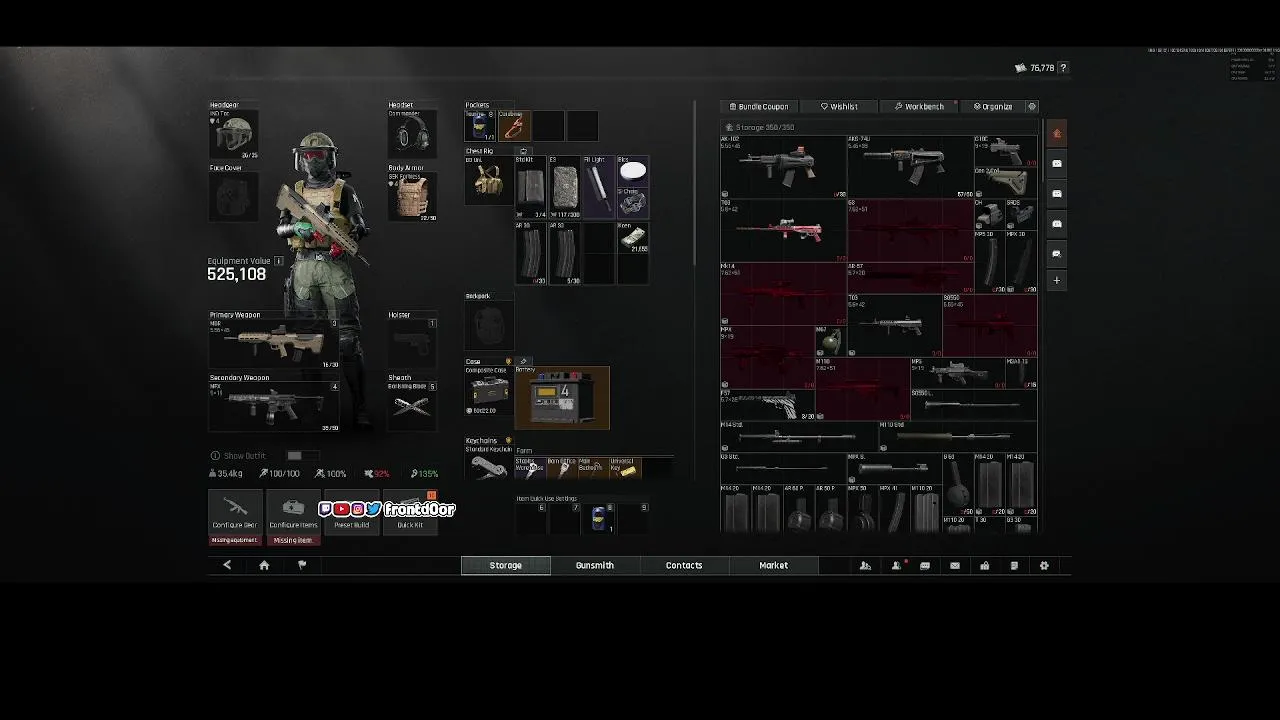This screenshot has width=1280, height=720.
Task: Open the task notes icon
Action: click(x=1014, y=565)
